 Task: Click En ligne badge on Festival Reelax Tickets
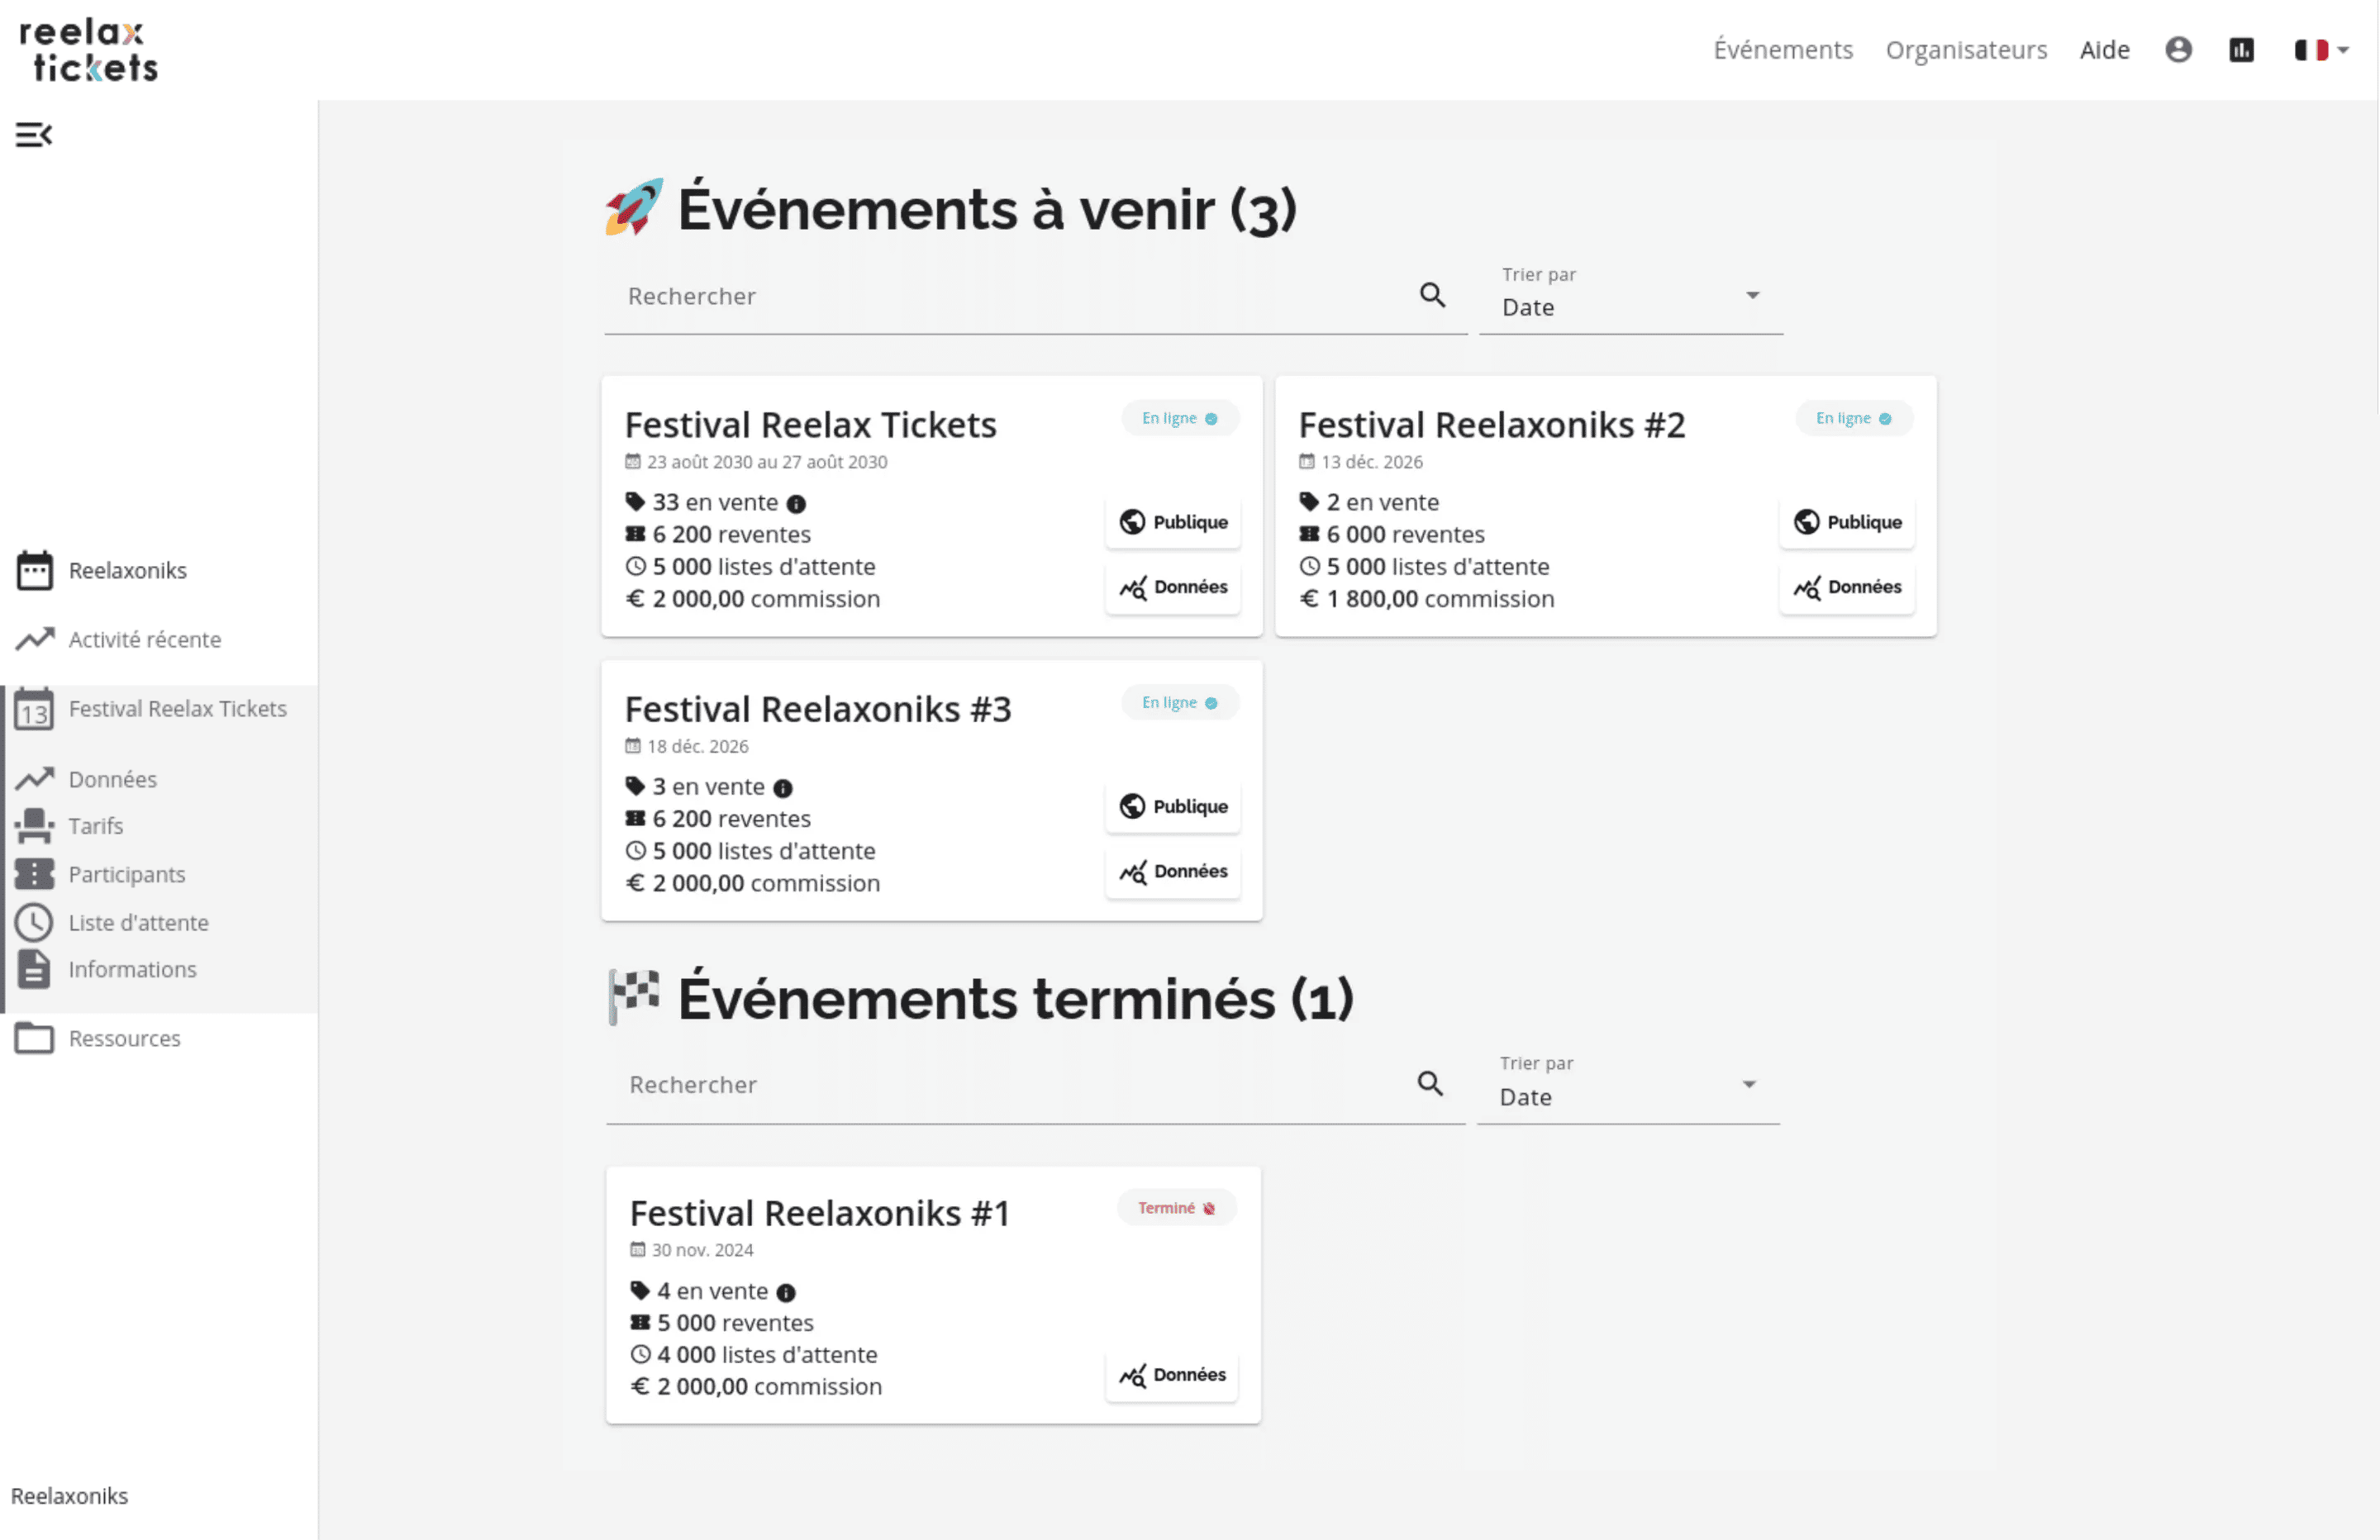[x=1180, y=418]
